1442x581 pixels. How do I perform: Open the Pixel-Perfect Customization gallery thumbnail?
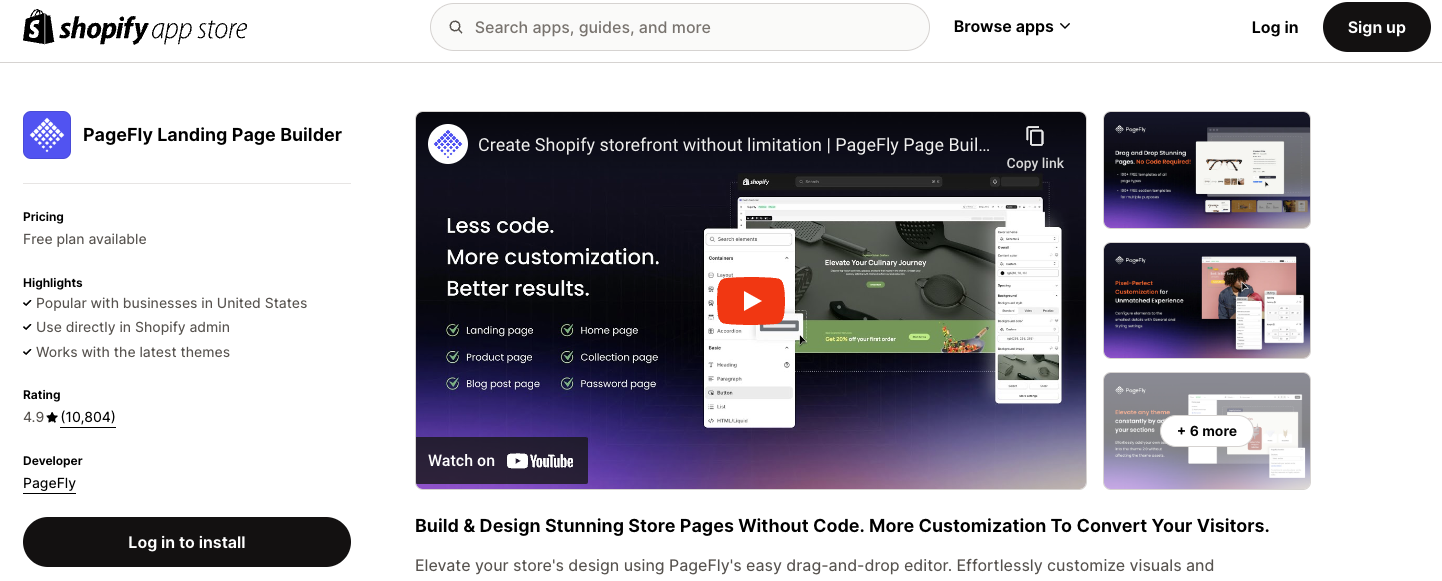pyautogui.click(x=1206, y=301)
